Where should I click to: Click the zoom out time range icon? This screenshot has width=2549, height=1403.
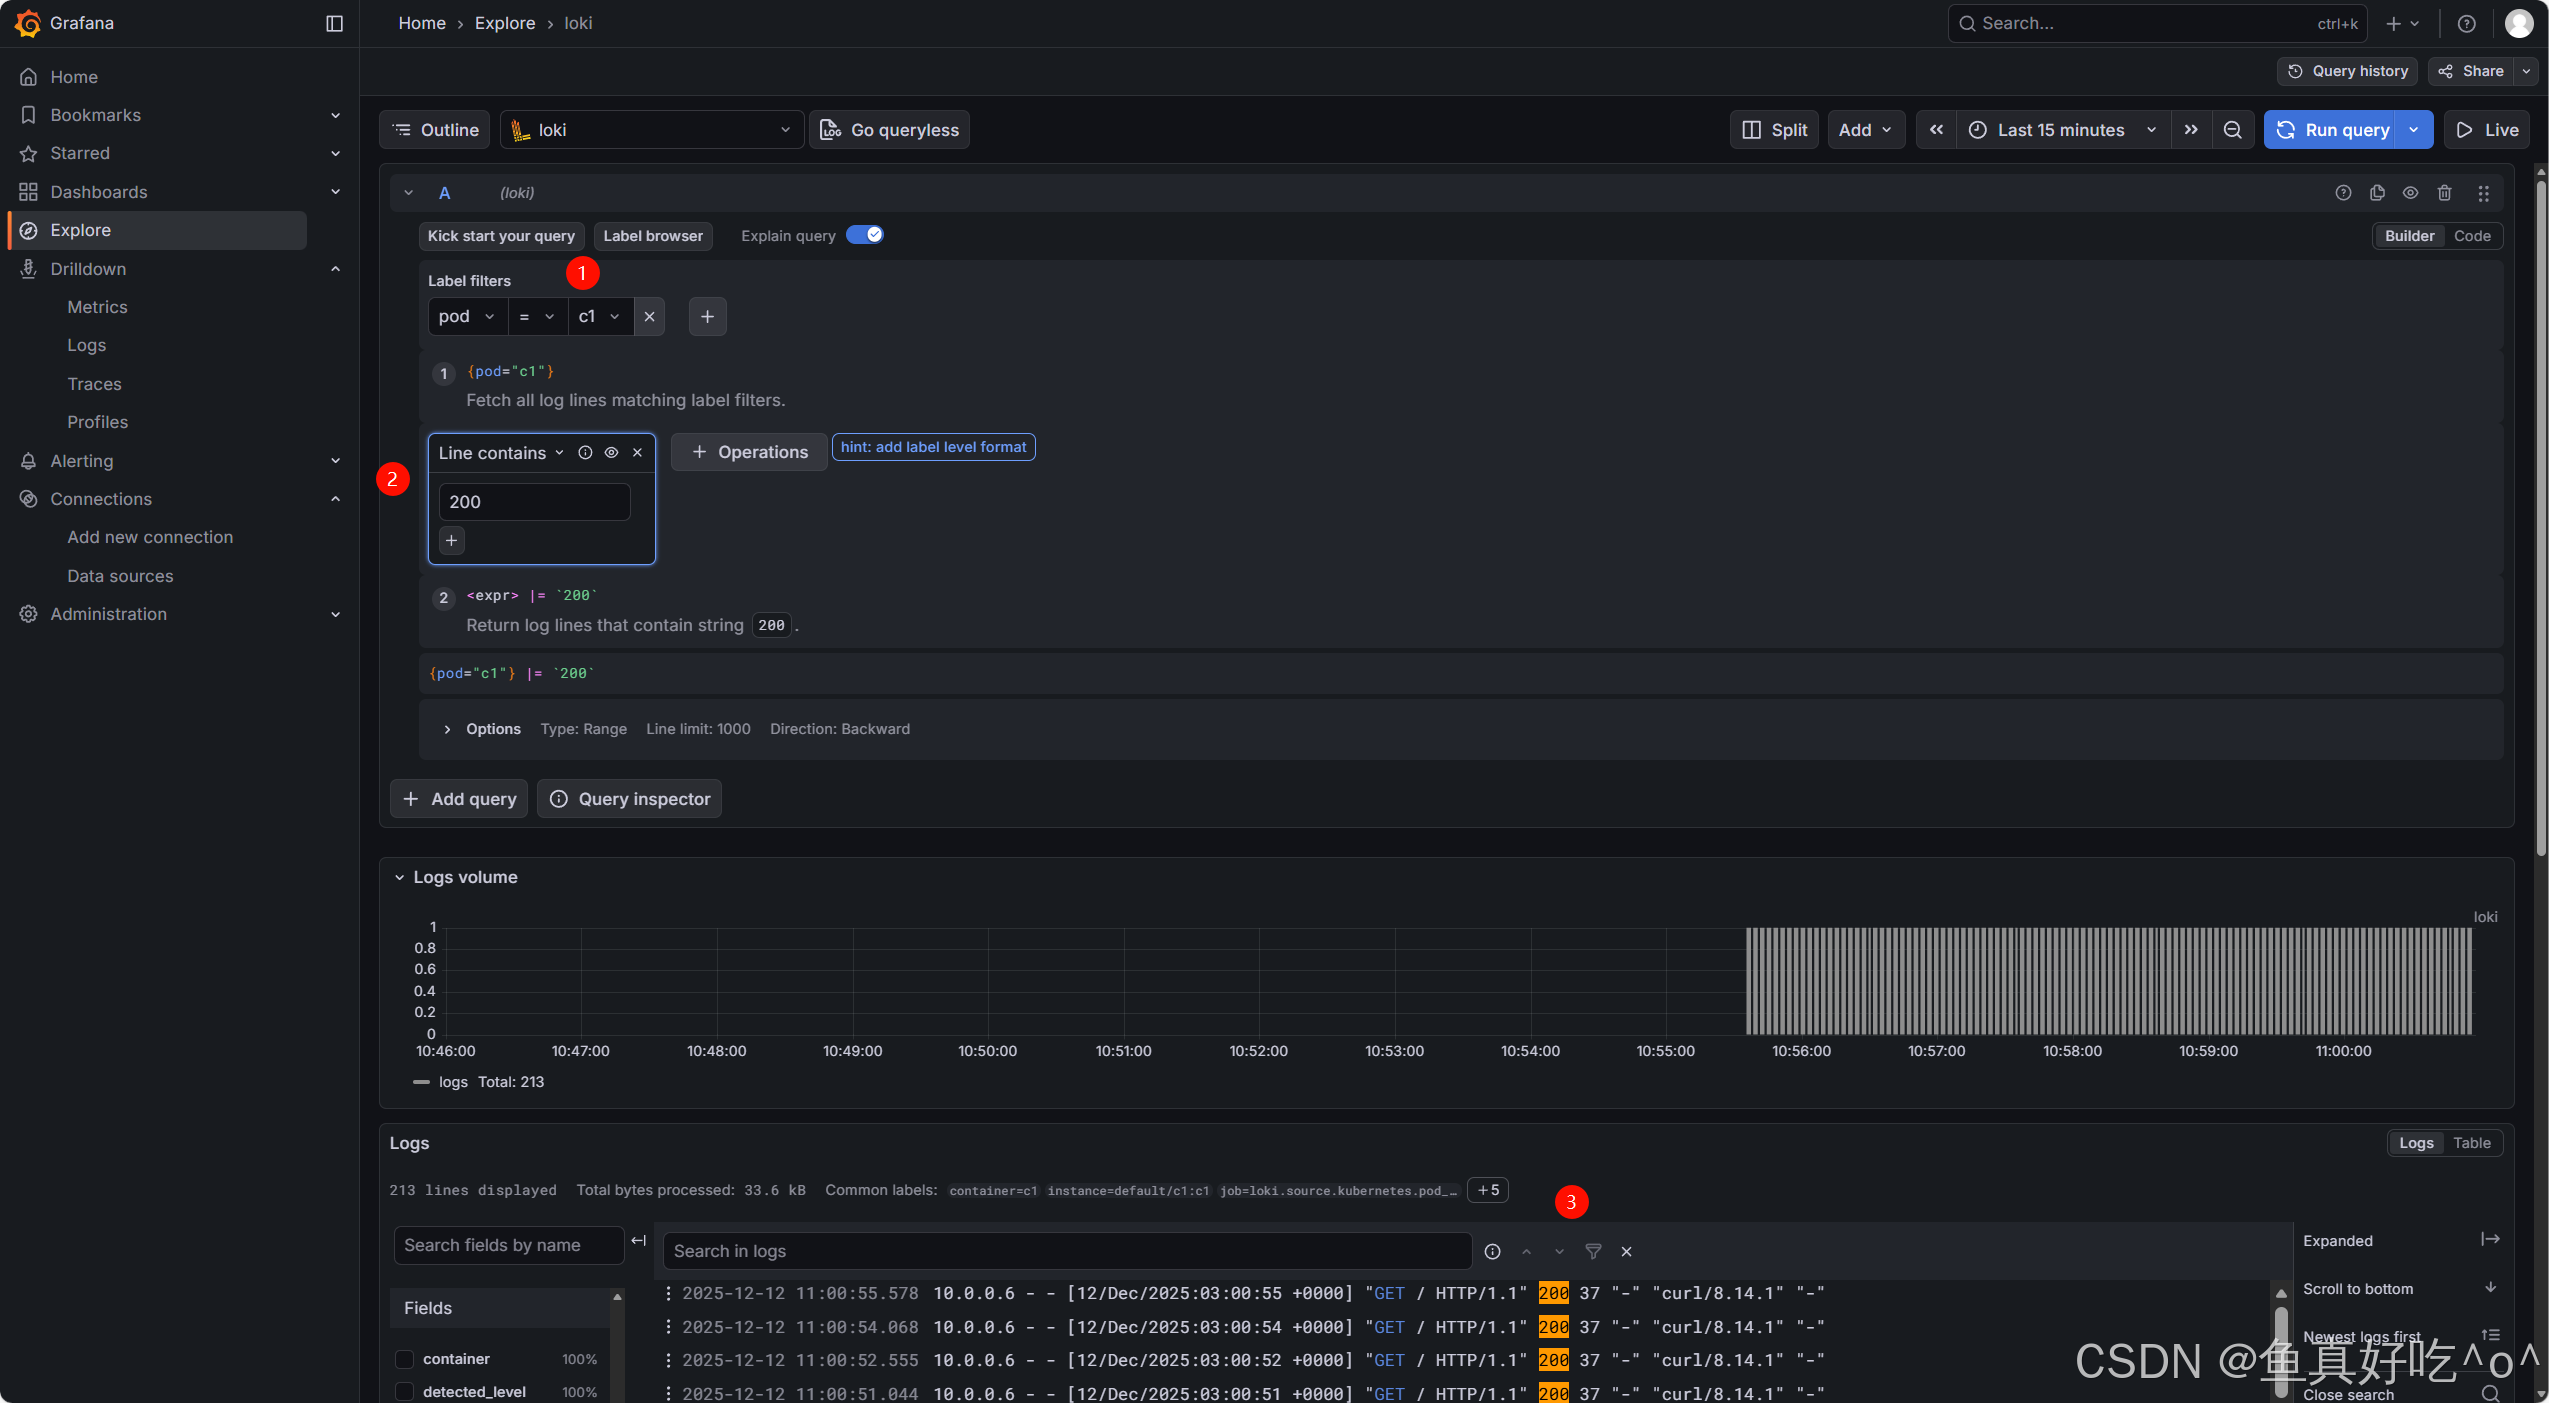coord(2232,130)
